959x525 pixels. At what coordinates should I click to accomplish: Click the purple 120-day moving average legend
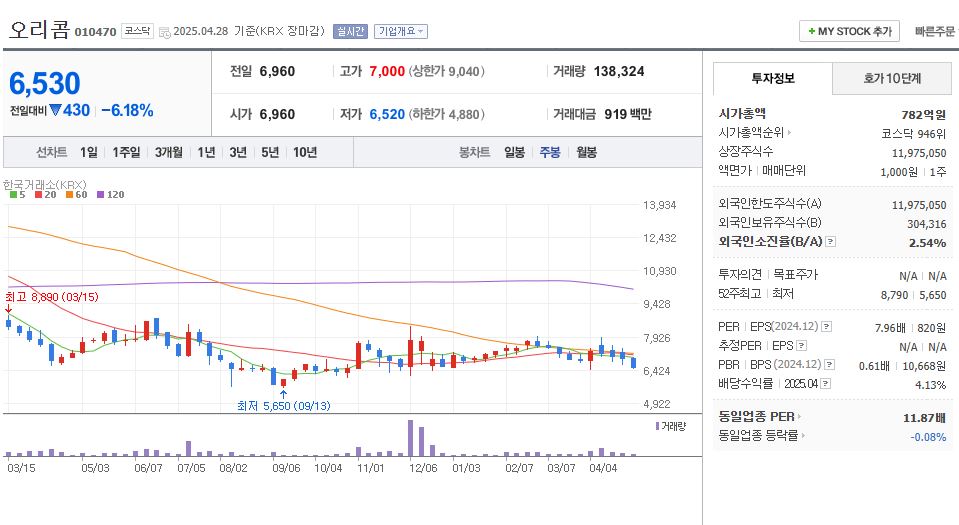[x=111, y=195]
